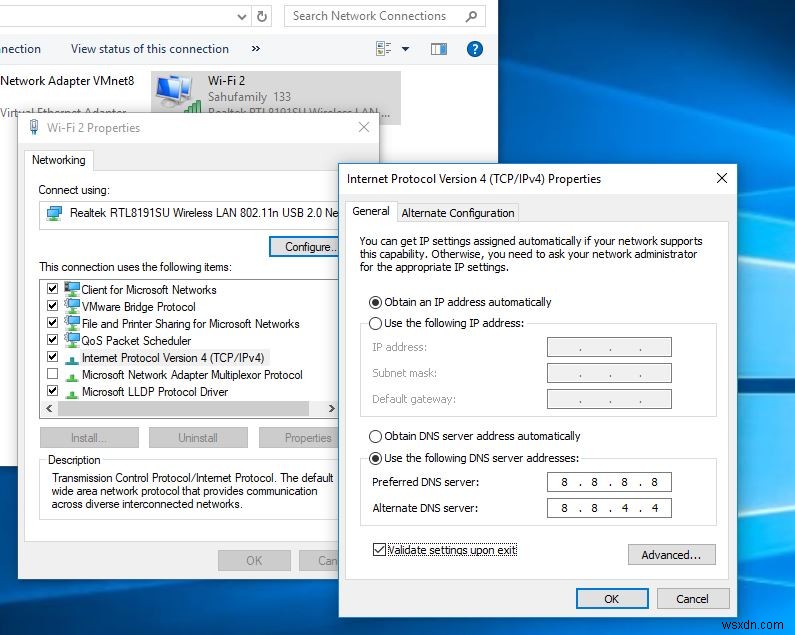
Task: Toggle QoS Packet Scheduler checkbox
Action: tap(52, 339)
